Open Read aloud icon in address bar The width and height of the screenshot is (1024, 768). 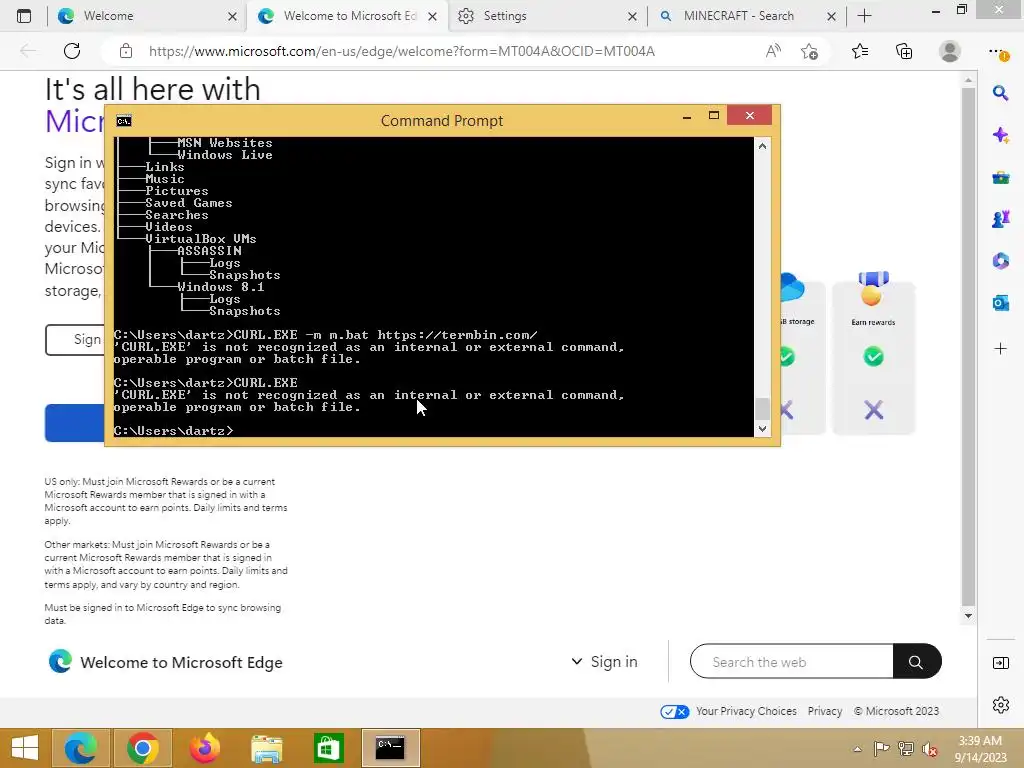click(x=773, y=51)
